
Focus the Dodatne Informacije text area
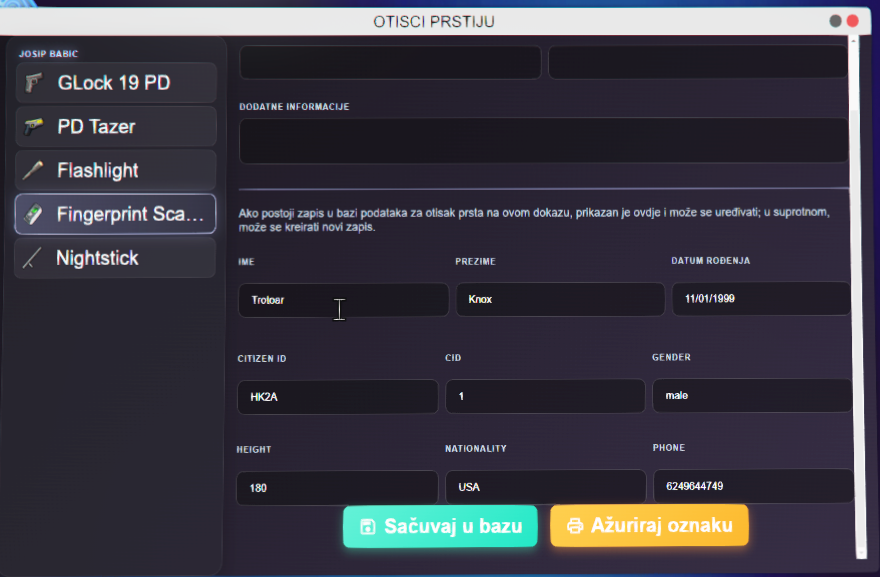click(543, 140)
